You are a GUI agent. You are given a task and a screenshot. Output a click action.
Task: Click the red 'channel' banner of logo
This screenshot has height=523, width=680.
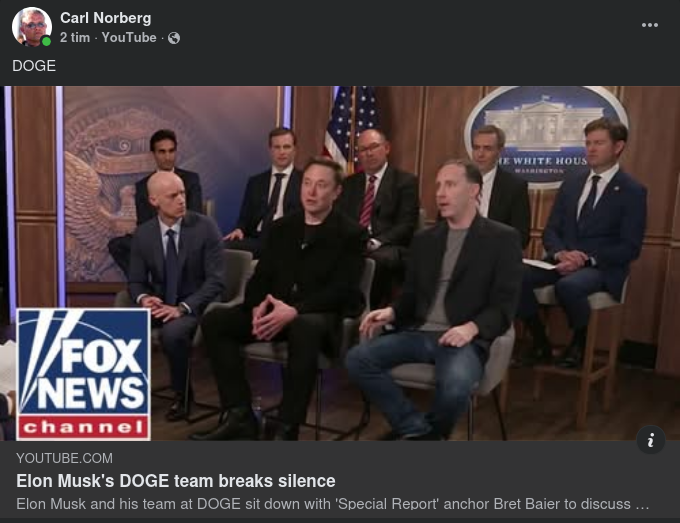coord(83,427)
